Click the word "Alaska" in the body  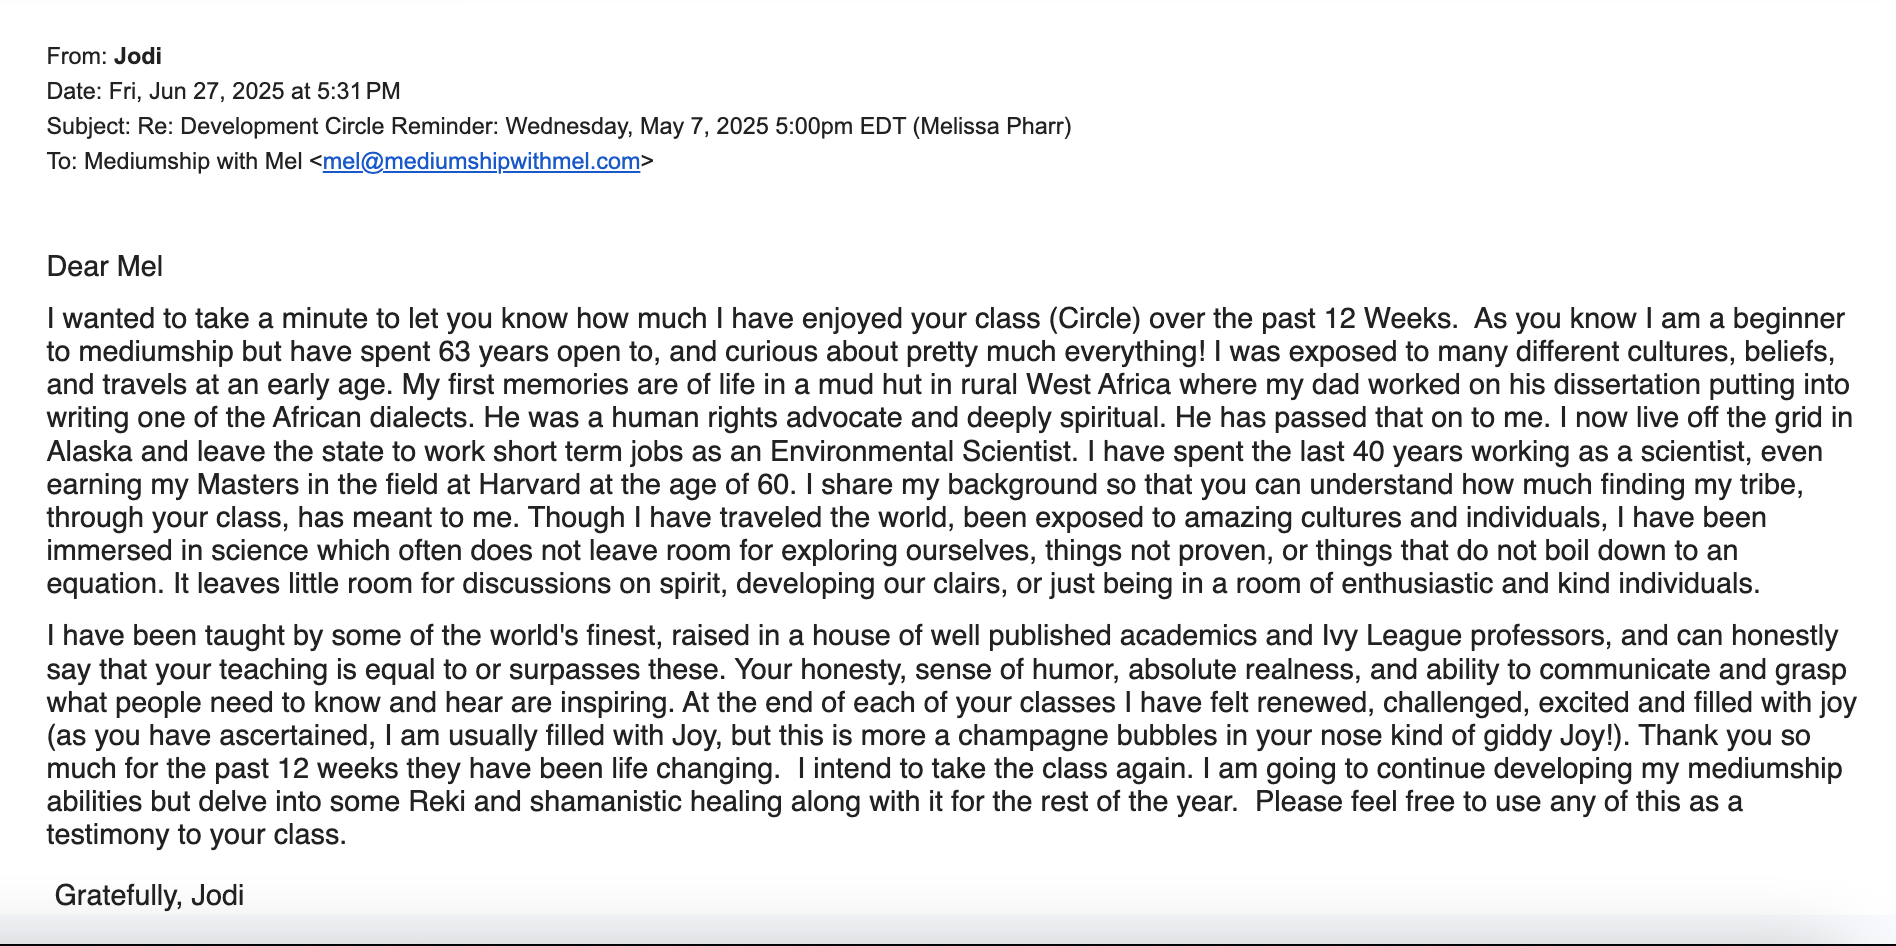[90, 451]
